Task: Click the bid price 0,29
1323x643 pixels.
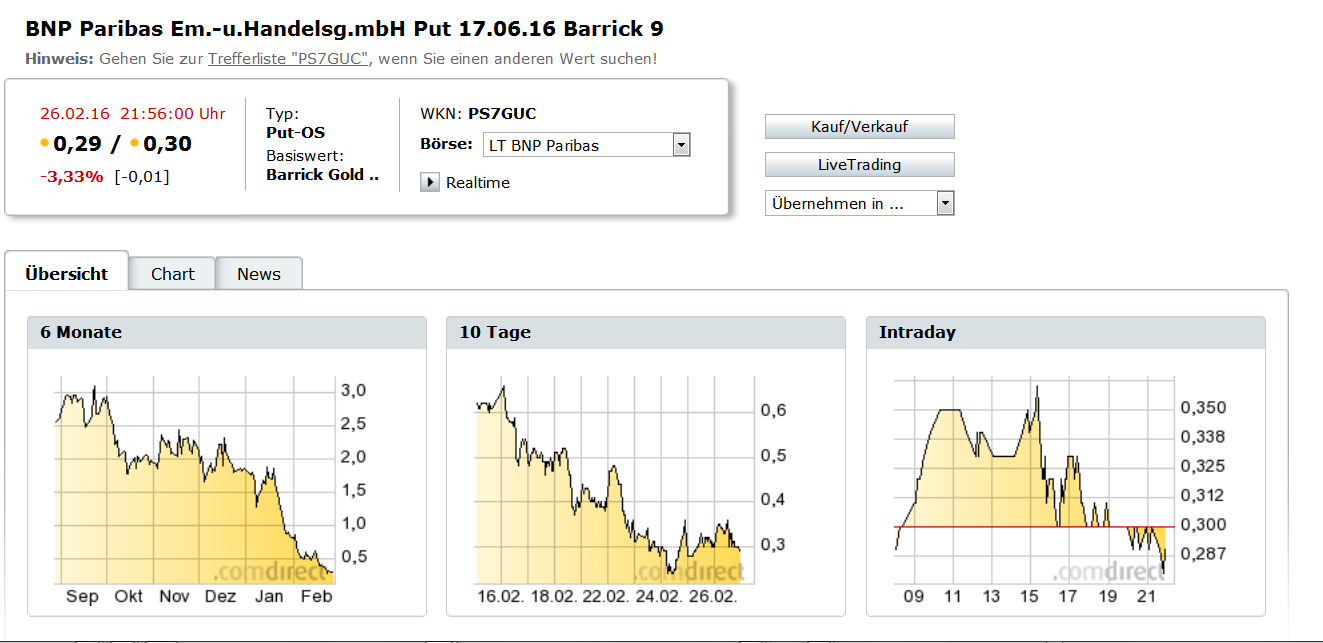Action: [x=78, y=144]
